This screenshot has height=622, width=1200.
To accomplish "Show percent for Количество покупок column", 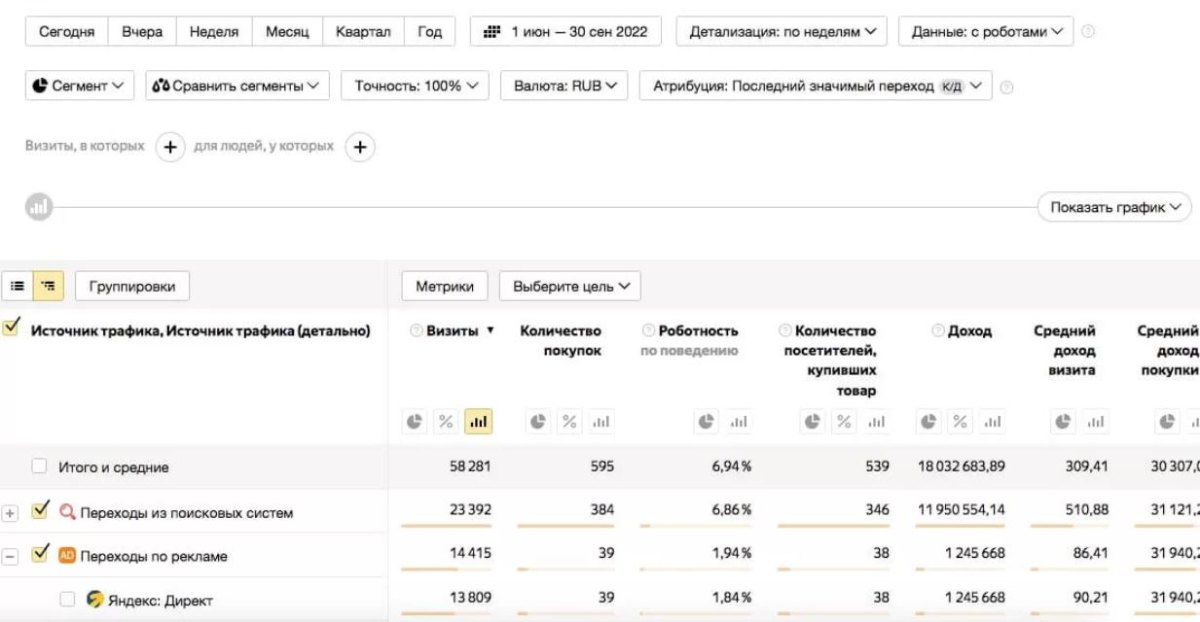I will 569,422.
